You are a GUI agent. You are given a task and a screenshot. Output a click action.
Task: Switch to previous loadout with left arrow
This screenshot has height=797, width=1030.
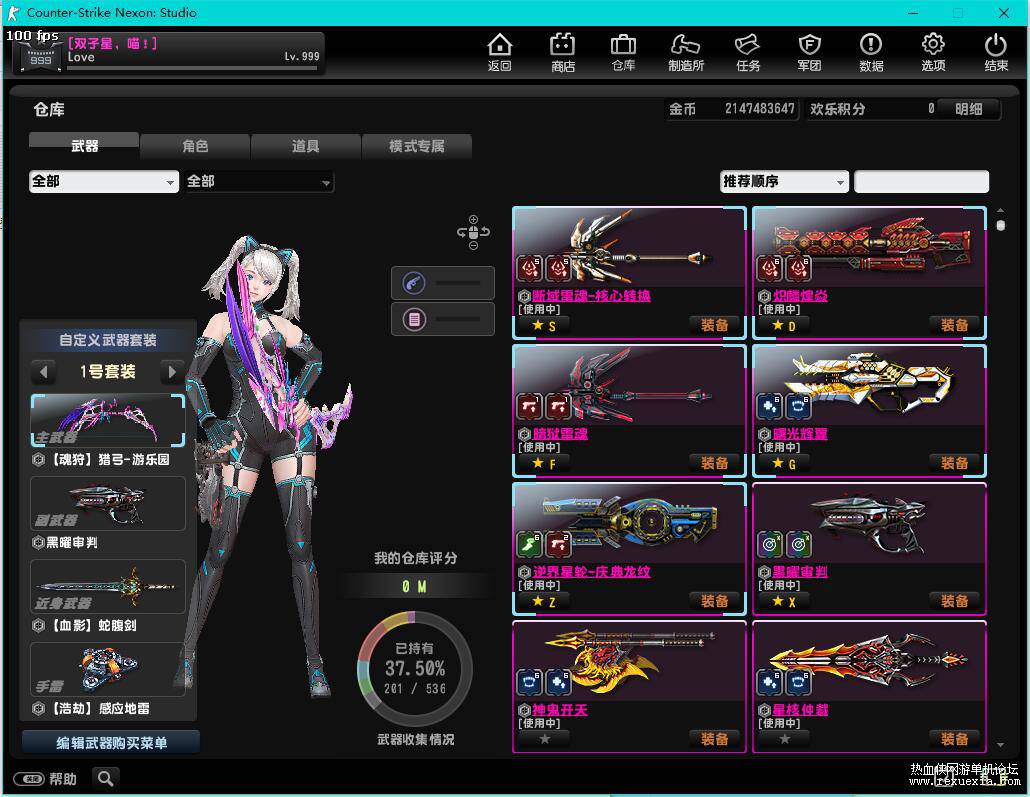point(43,372)
